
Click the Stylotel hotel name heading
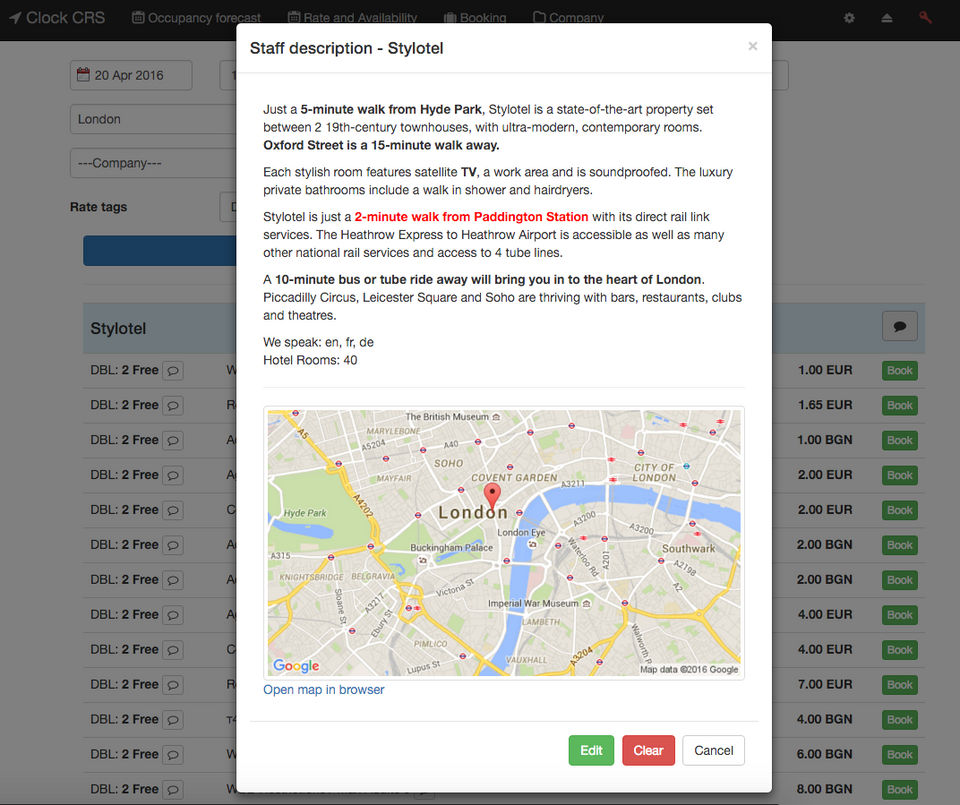point(118,328)
